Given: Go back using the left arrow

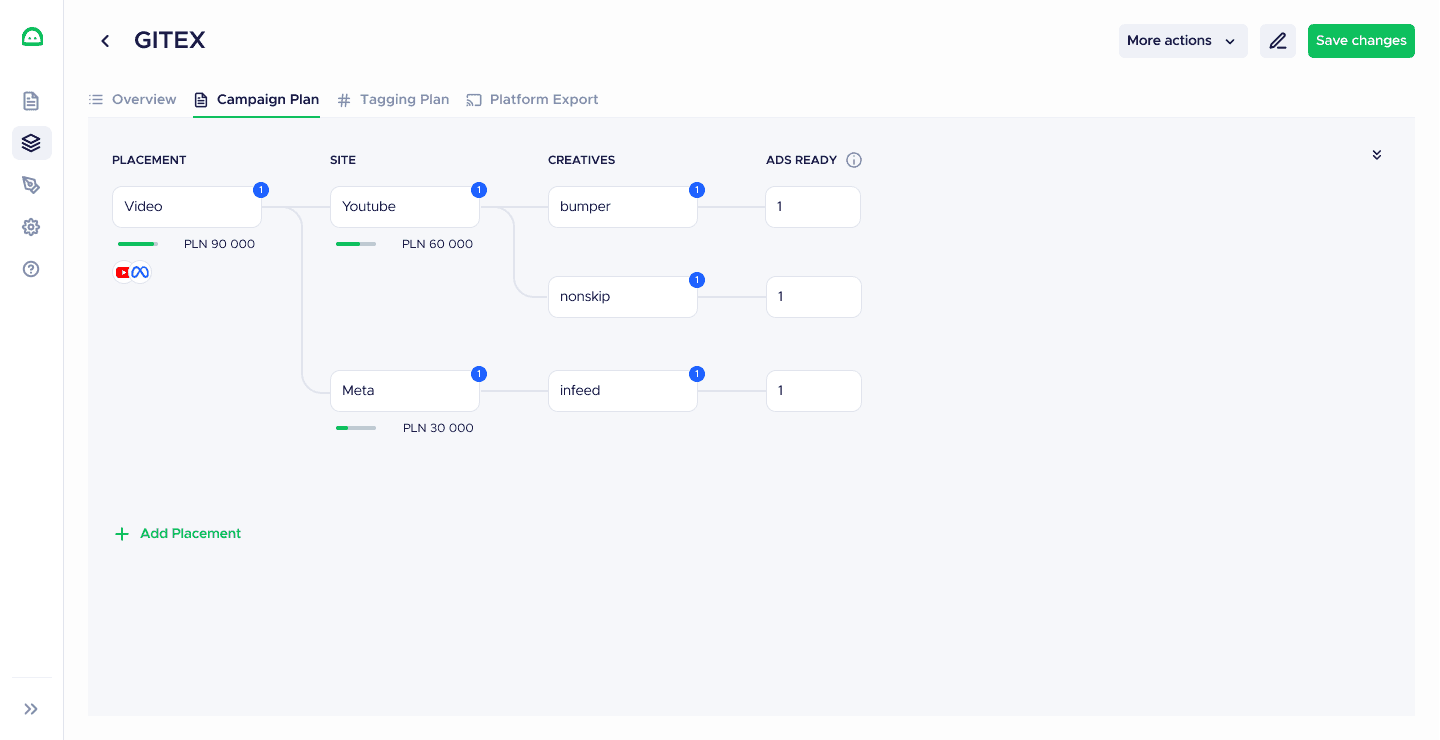Looking at the screenshot, I should [105, 41].
